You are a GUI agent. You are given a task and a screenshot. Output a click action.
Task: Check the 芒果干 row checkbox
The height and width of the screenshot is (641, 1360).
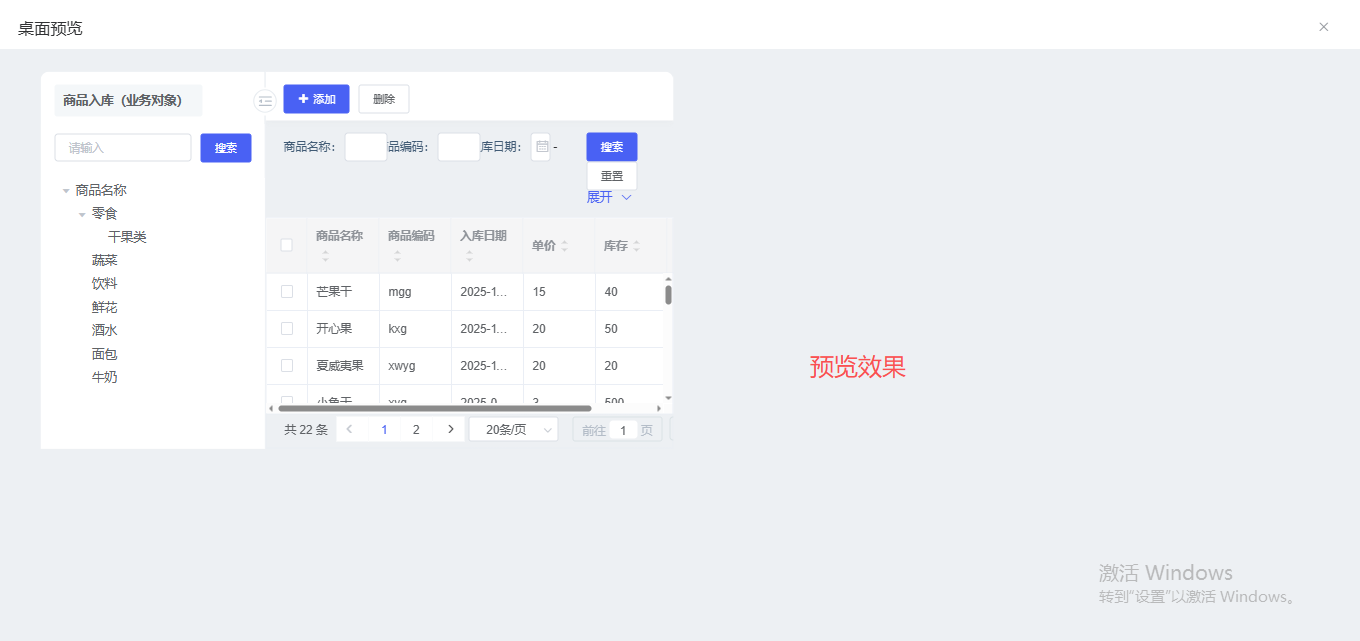pos(287,292)
